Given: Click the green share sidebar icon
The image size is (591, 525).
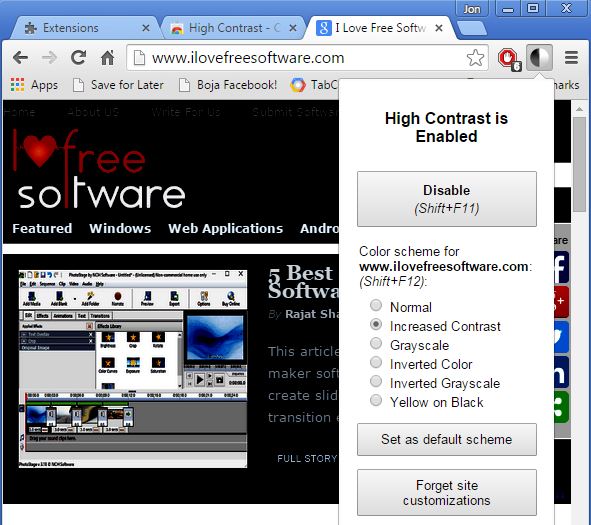Looking at the screenshot, I should [561, 407].
